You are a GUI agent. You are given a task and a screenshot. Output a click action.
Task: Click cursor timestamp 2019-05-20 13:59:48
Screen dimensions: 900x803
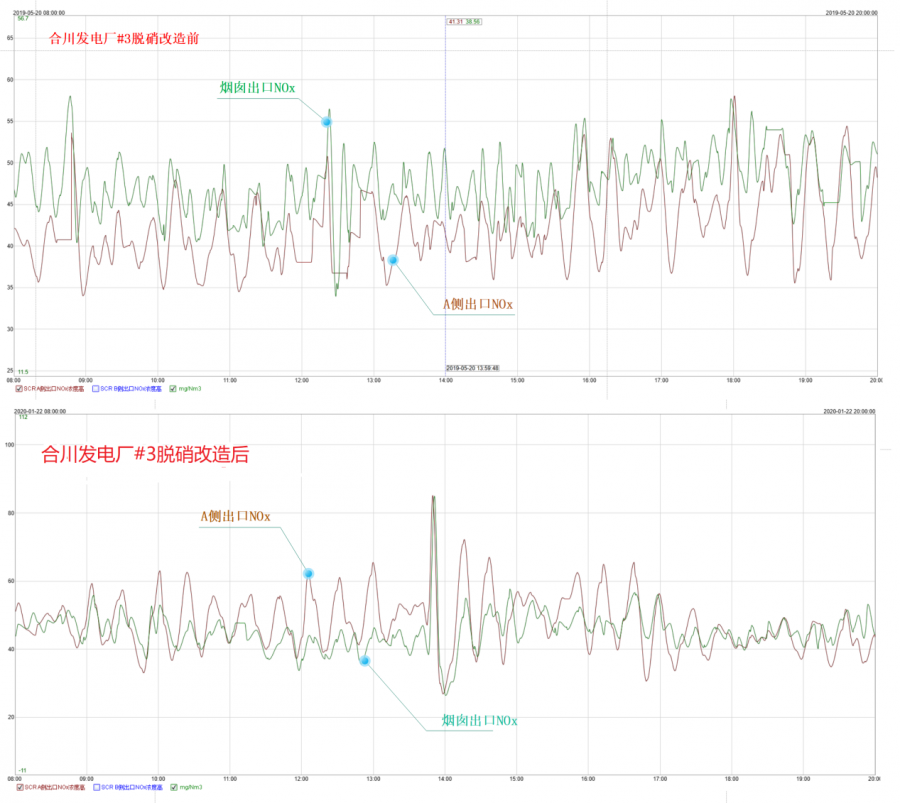click(x=472, y=368)
